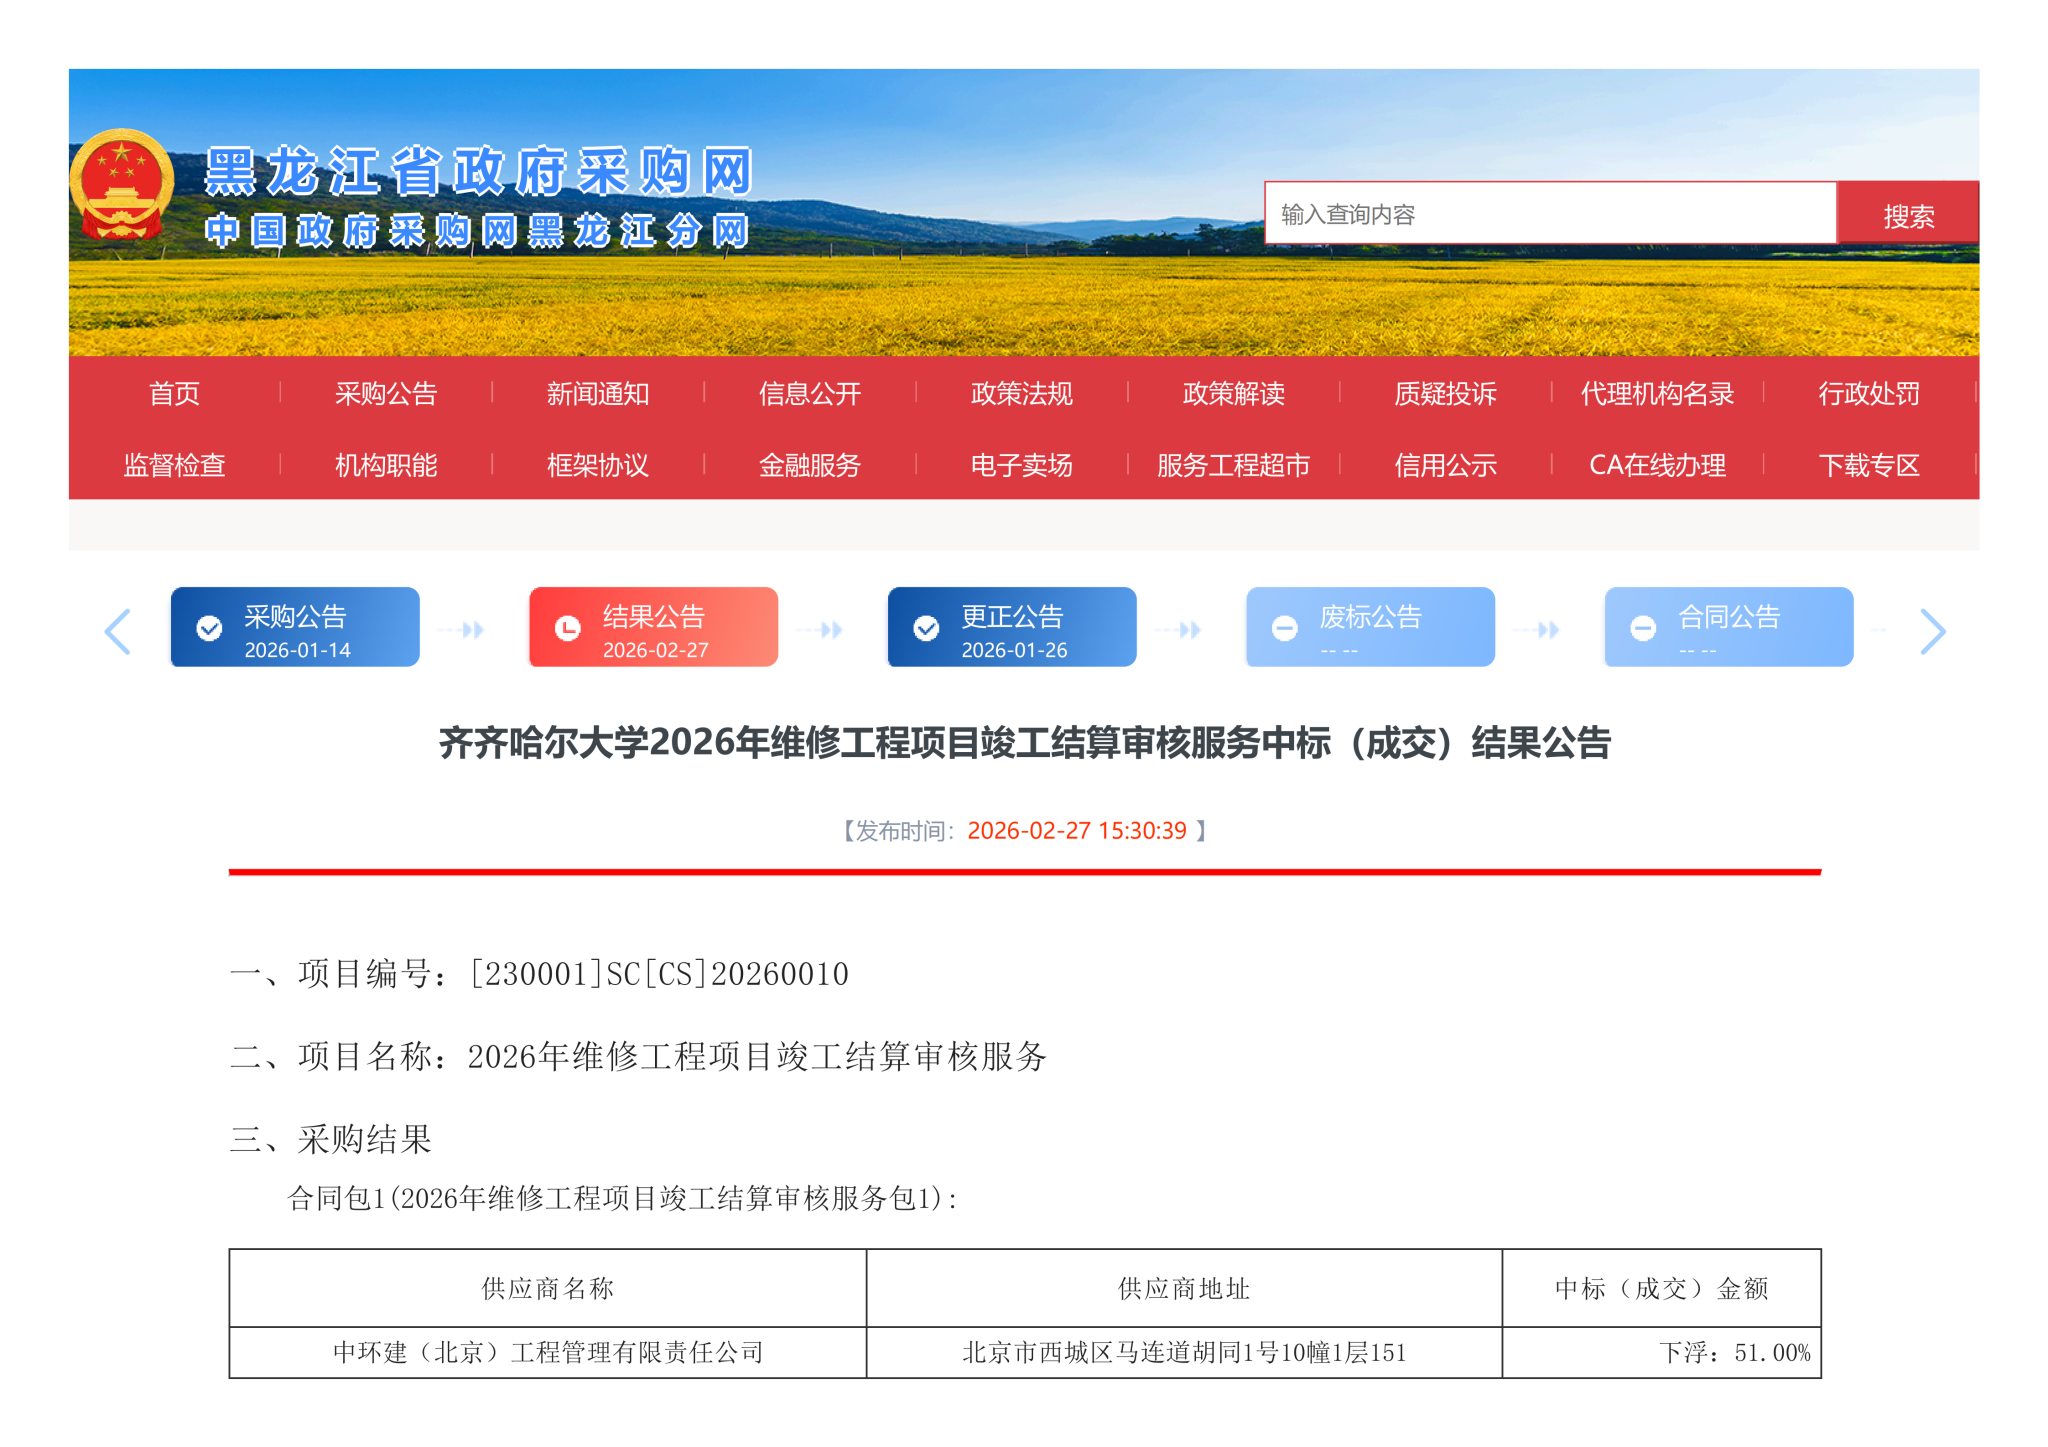Click checkmark icon on 更正公告 step
This screenshot has width=2048, height=1447.
pyautogui.click(x=927, y=628)
